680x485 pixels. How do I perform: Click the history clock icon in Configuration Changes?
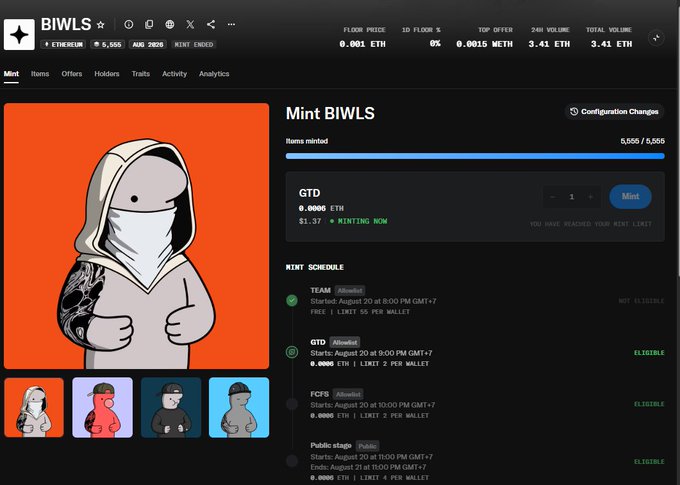[574, 111]
